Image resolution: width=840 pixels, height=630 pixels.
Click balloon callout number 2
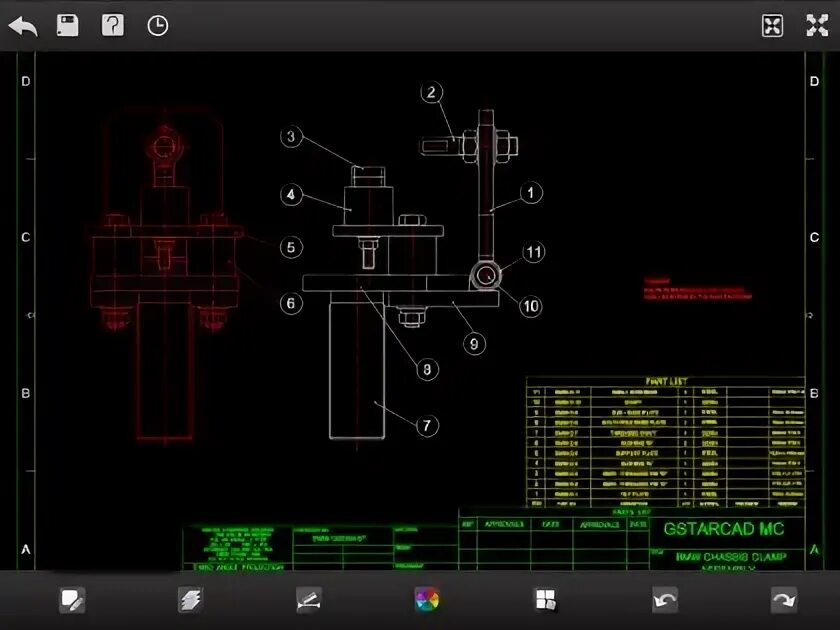(432, 91)
